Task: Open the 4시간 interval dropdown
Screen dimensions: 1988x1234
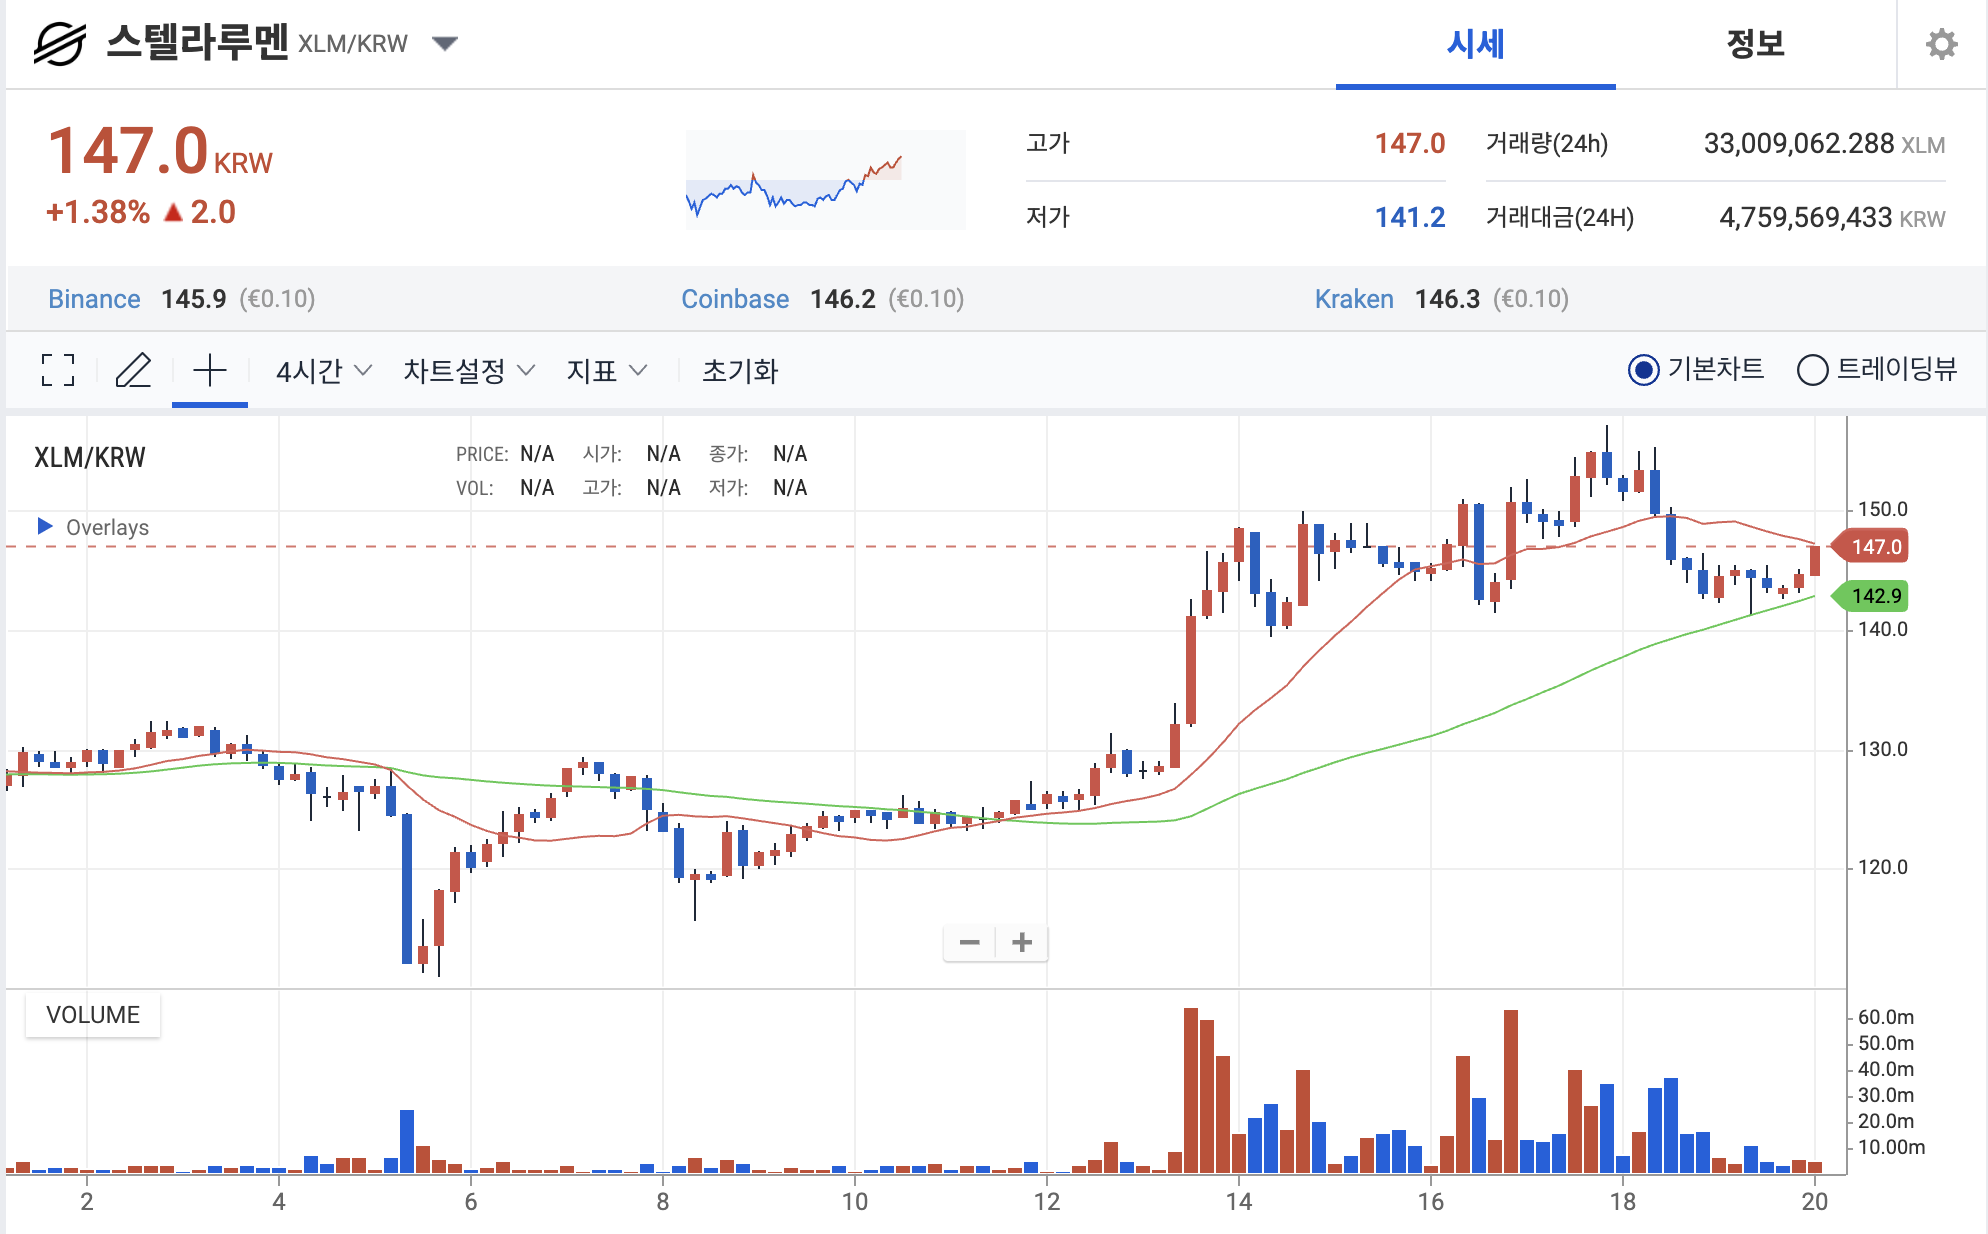Action: pos(323,371)
